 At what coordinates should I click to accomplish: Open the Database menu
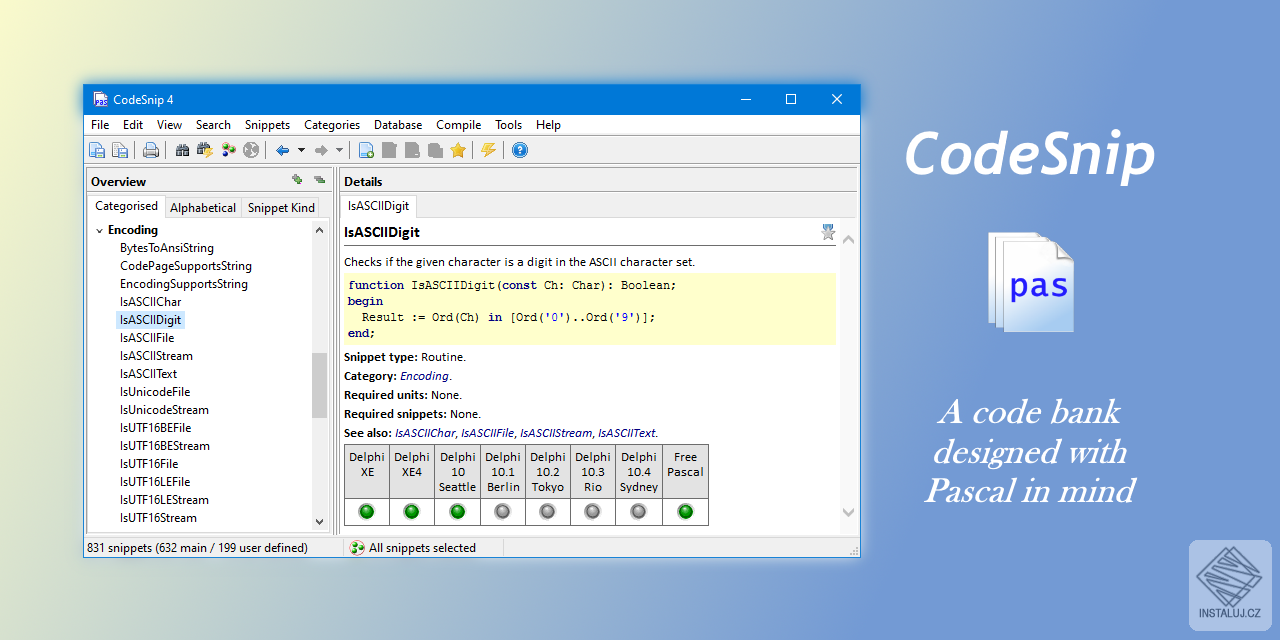pos(398,125)
